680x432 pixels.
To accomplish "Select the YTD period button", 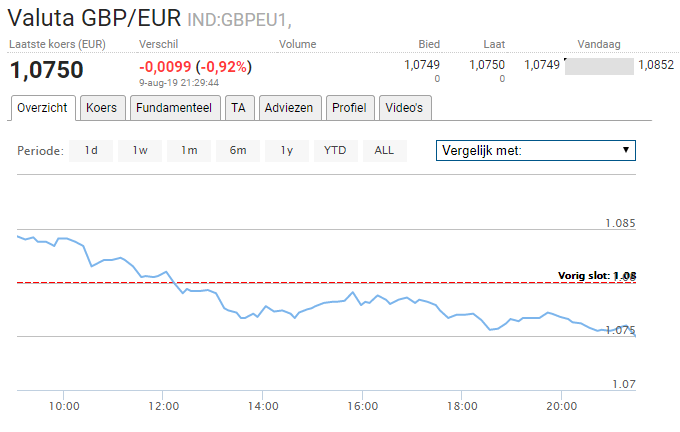I will click(x=335, y=151).
